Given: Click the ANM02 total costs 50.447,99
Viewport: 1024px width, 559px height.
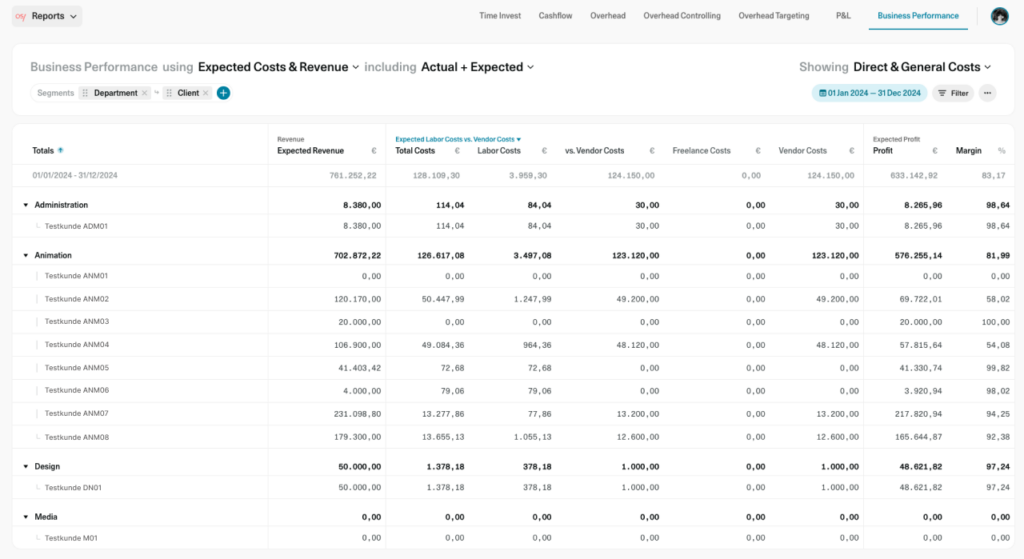Looking at the screenshot, I should point(443,299).
